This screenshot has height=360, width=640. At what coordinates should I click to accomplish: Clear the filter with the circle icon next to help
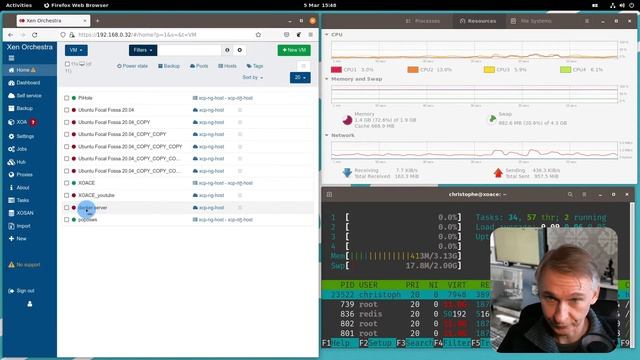[240, 50]
